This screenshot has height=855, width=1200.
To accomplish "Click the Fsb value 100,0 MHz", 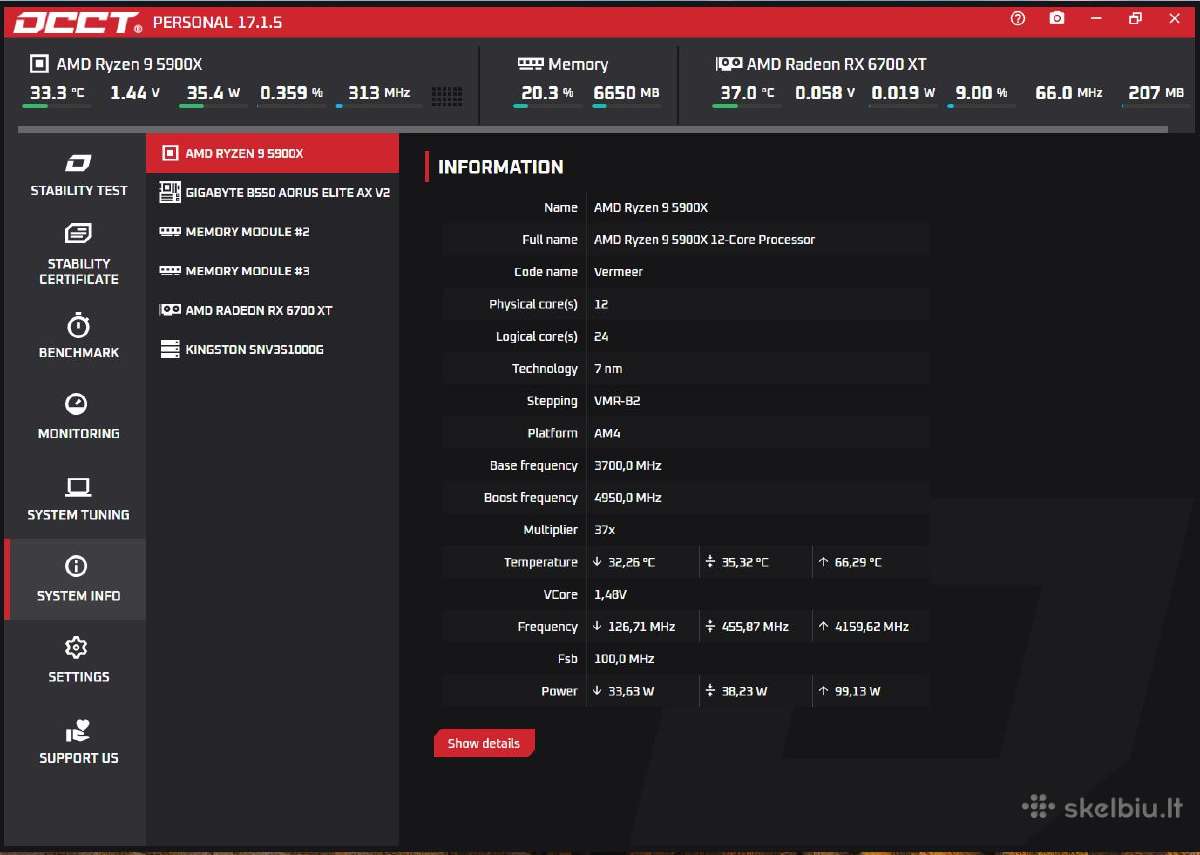I will 624,658.
